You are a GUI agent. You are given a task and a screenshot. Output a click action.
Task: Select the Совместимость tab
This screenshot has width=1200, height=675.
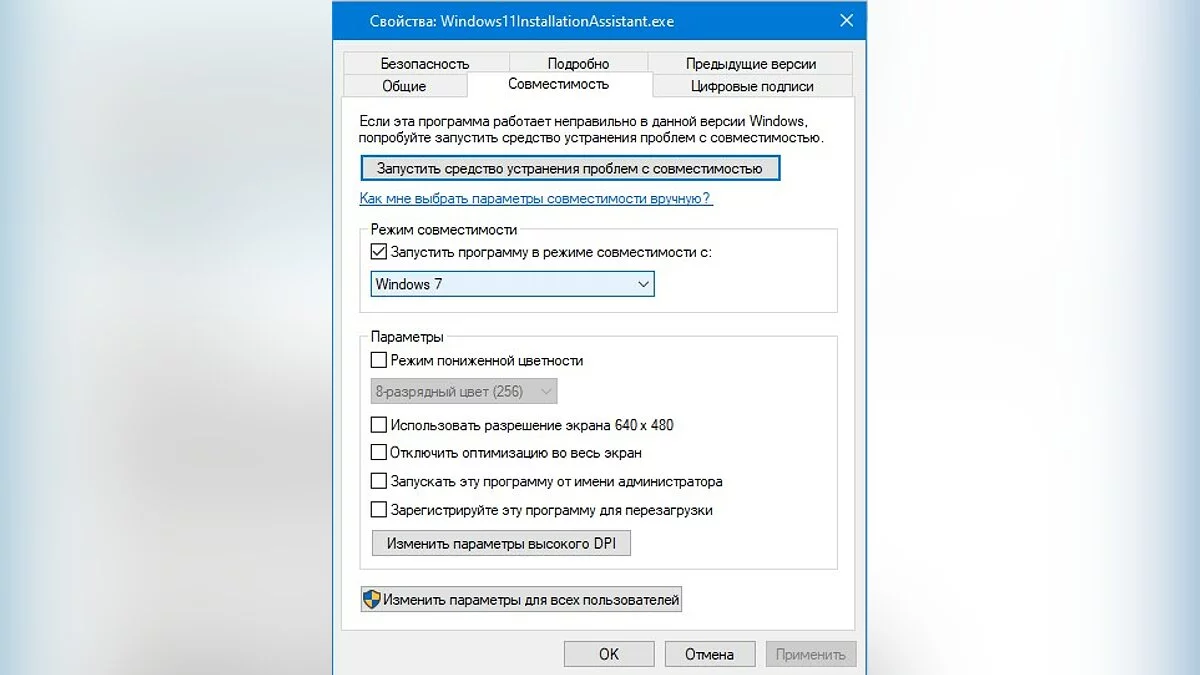558,85
